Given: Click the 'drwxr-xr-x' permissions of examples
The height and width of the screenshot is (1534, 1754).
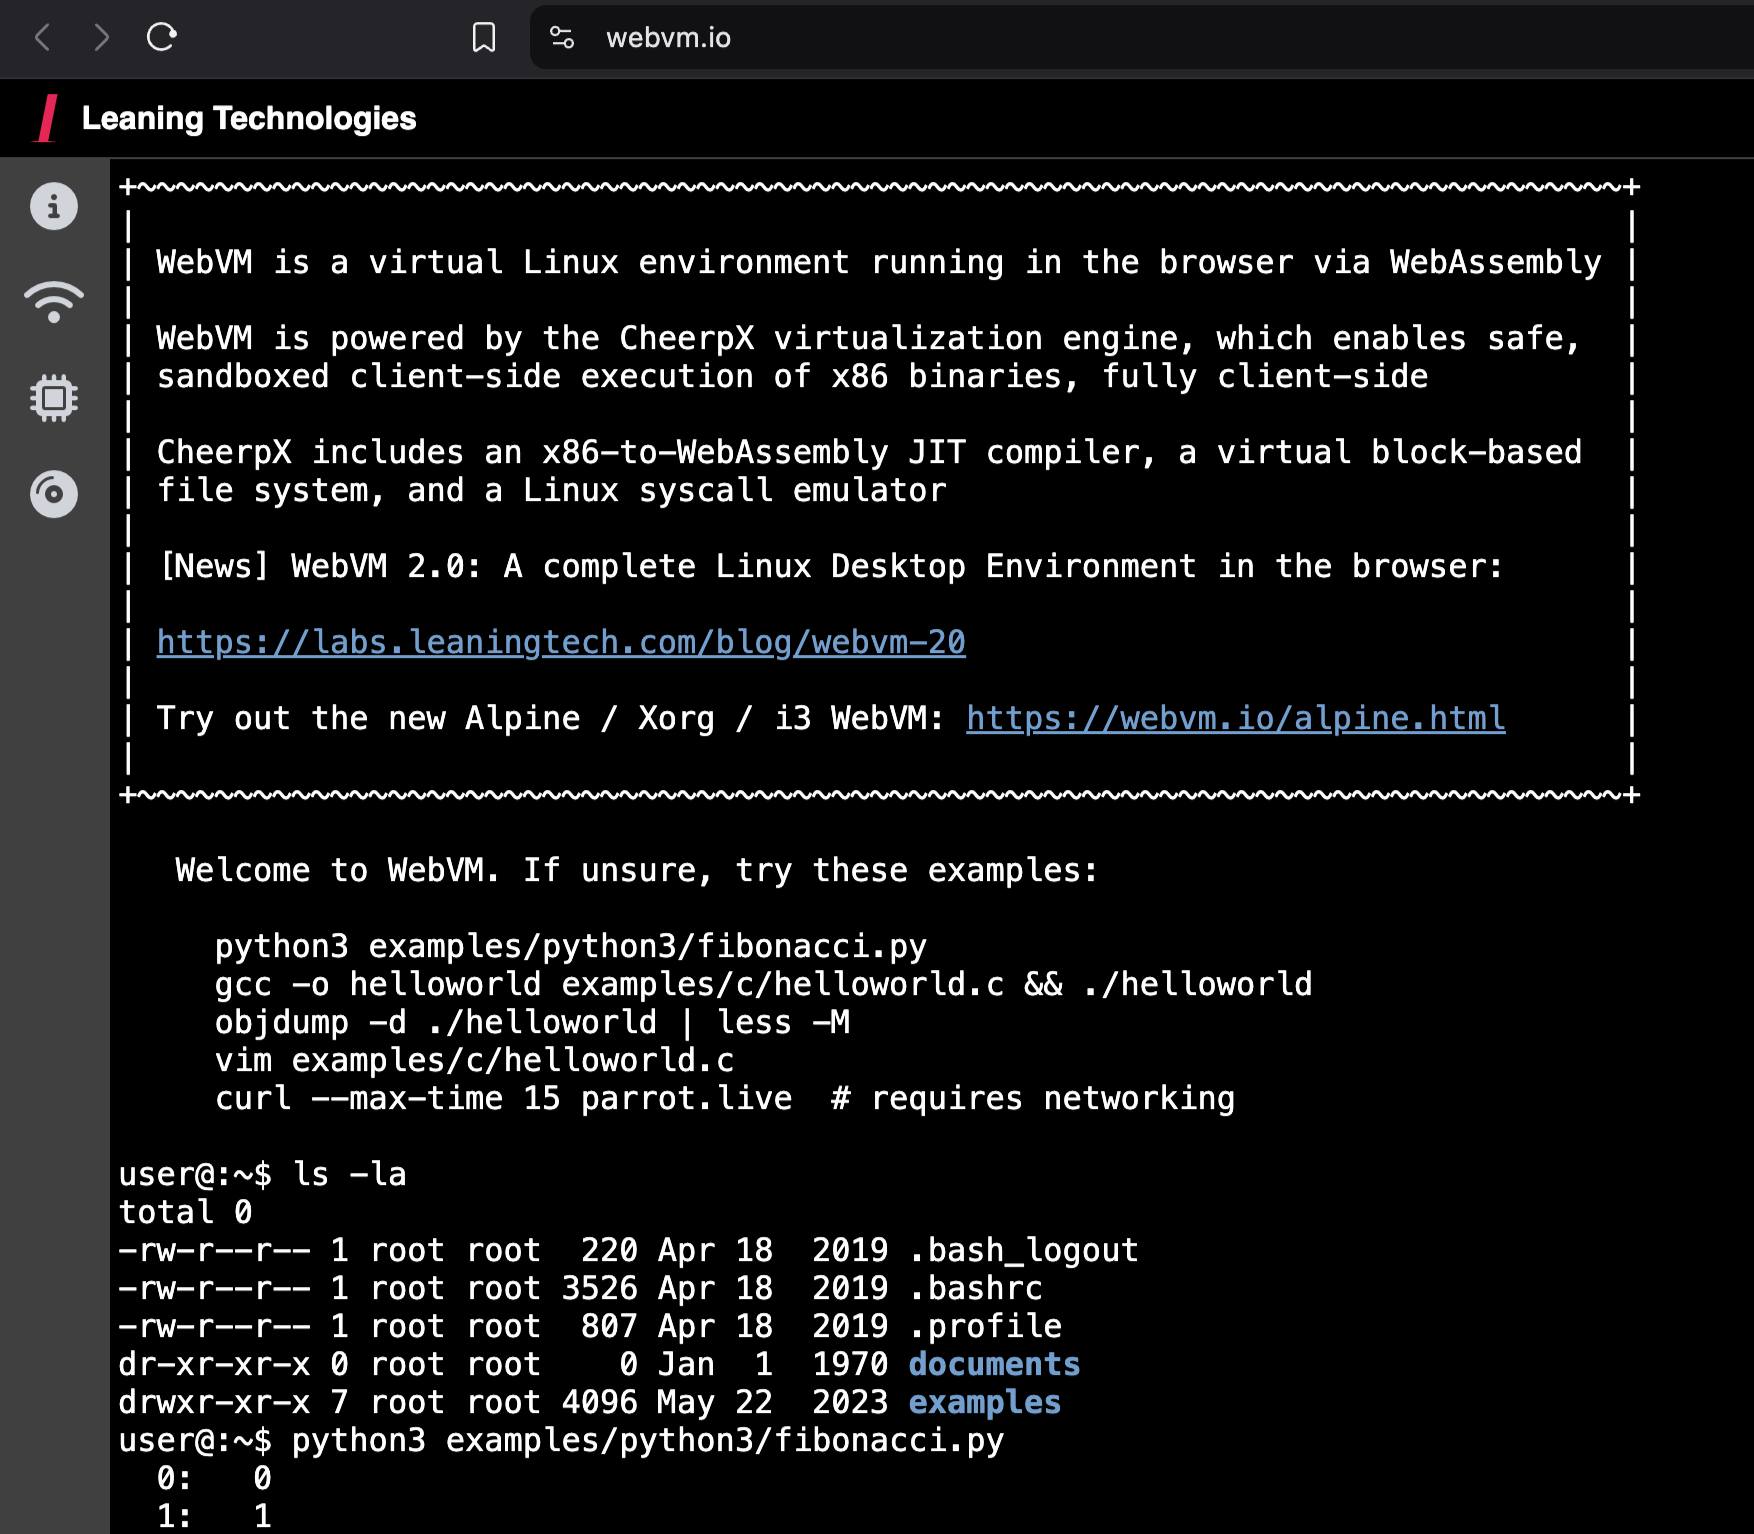Looking at the screenshot, I should (214, 1402).
